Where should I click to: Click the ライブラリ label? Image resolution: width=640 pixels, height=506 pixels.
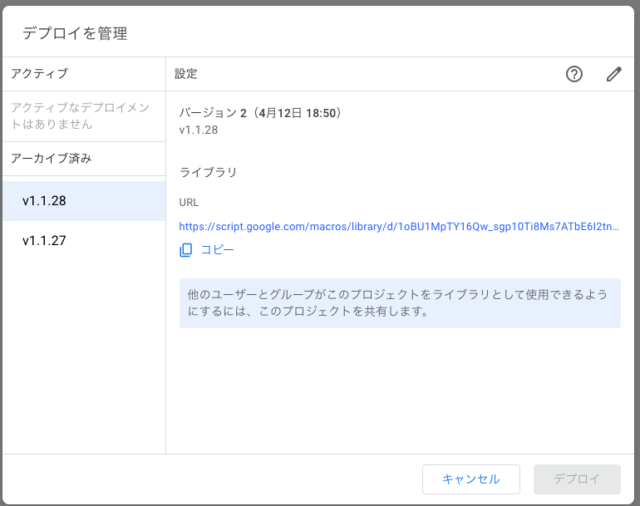point(208,173)
